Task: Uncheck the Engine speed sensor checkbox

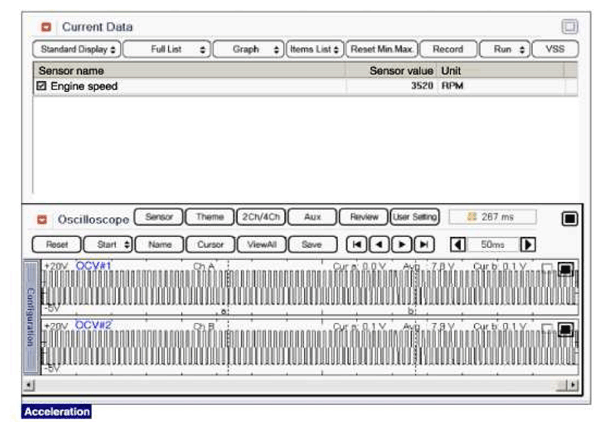Action: pos(41,87)
